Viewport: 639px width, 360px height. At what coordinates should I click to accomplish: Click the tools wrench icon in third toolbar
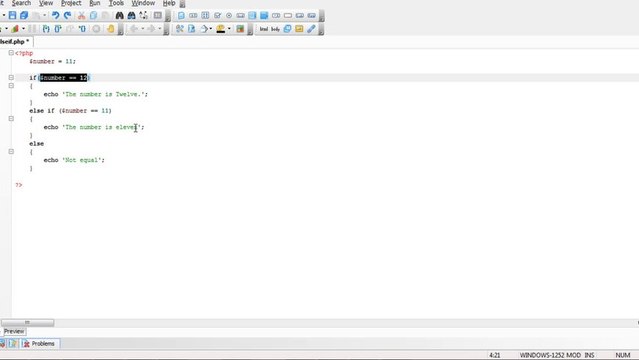pyautogui.click(x=179, y=29)
